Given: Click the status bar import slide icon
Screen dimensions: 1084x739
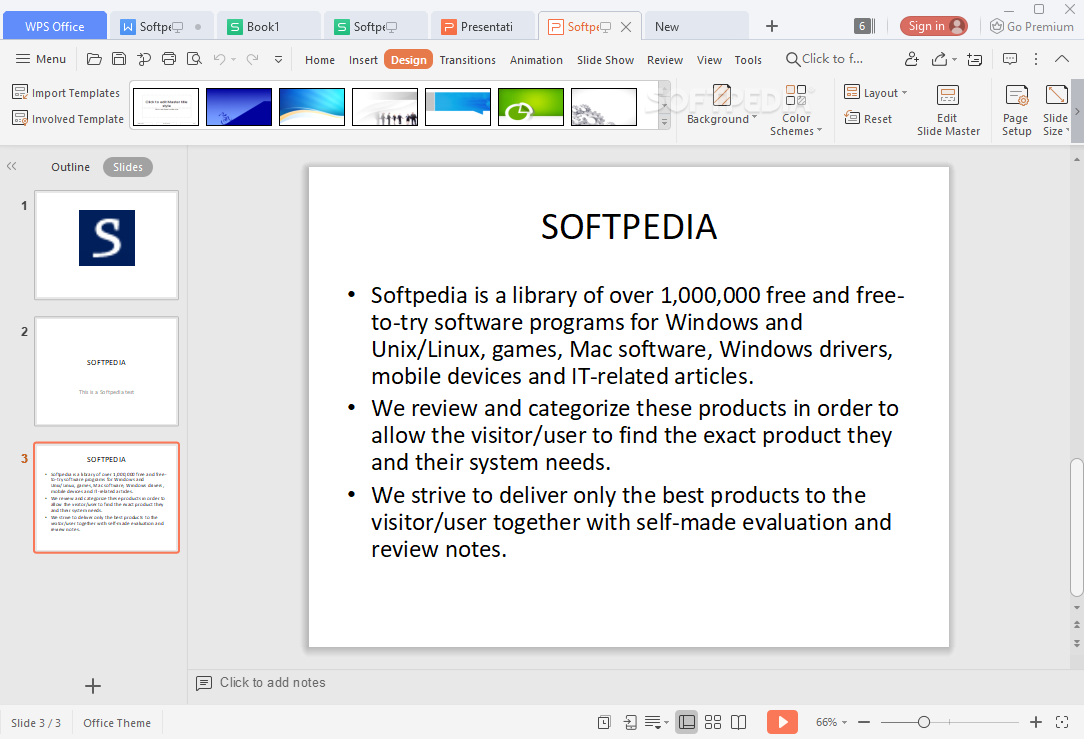Looking at the screenshot, I should point(630,722).
